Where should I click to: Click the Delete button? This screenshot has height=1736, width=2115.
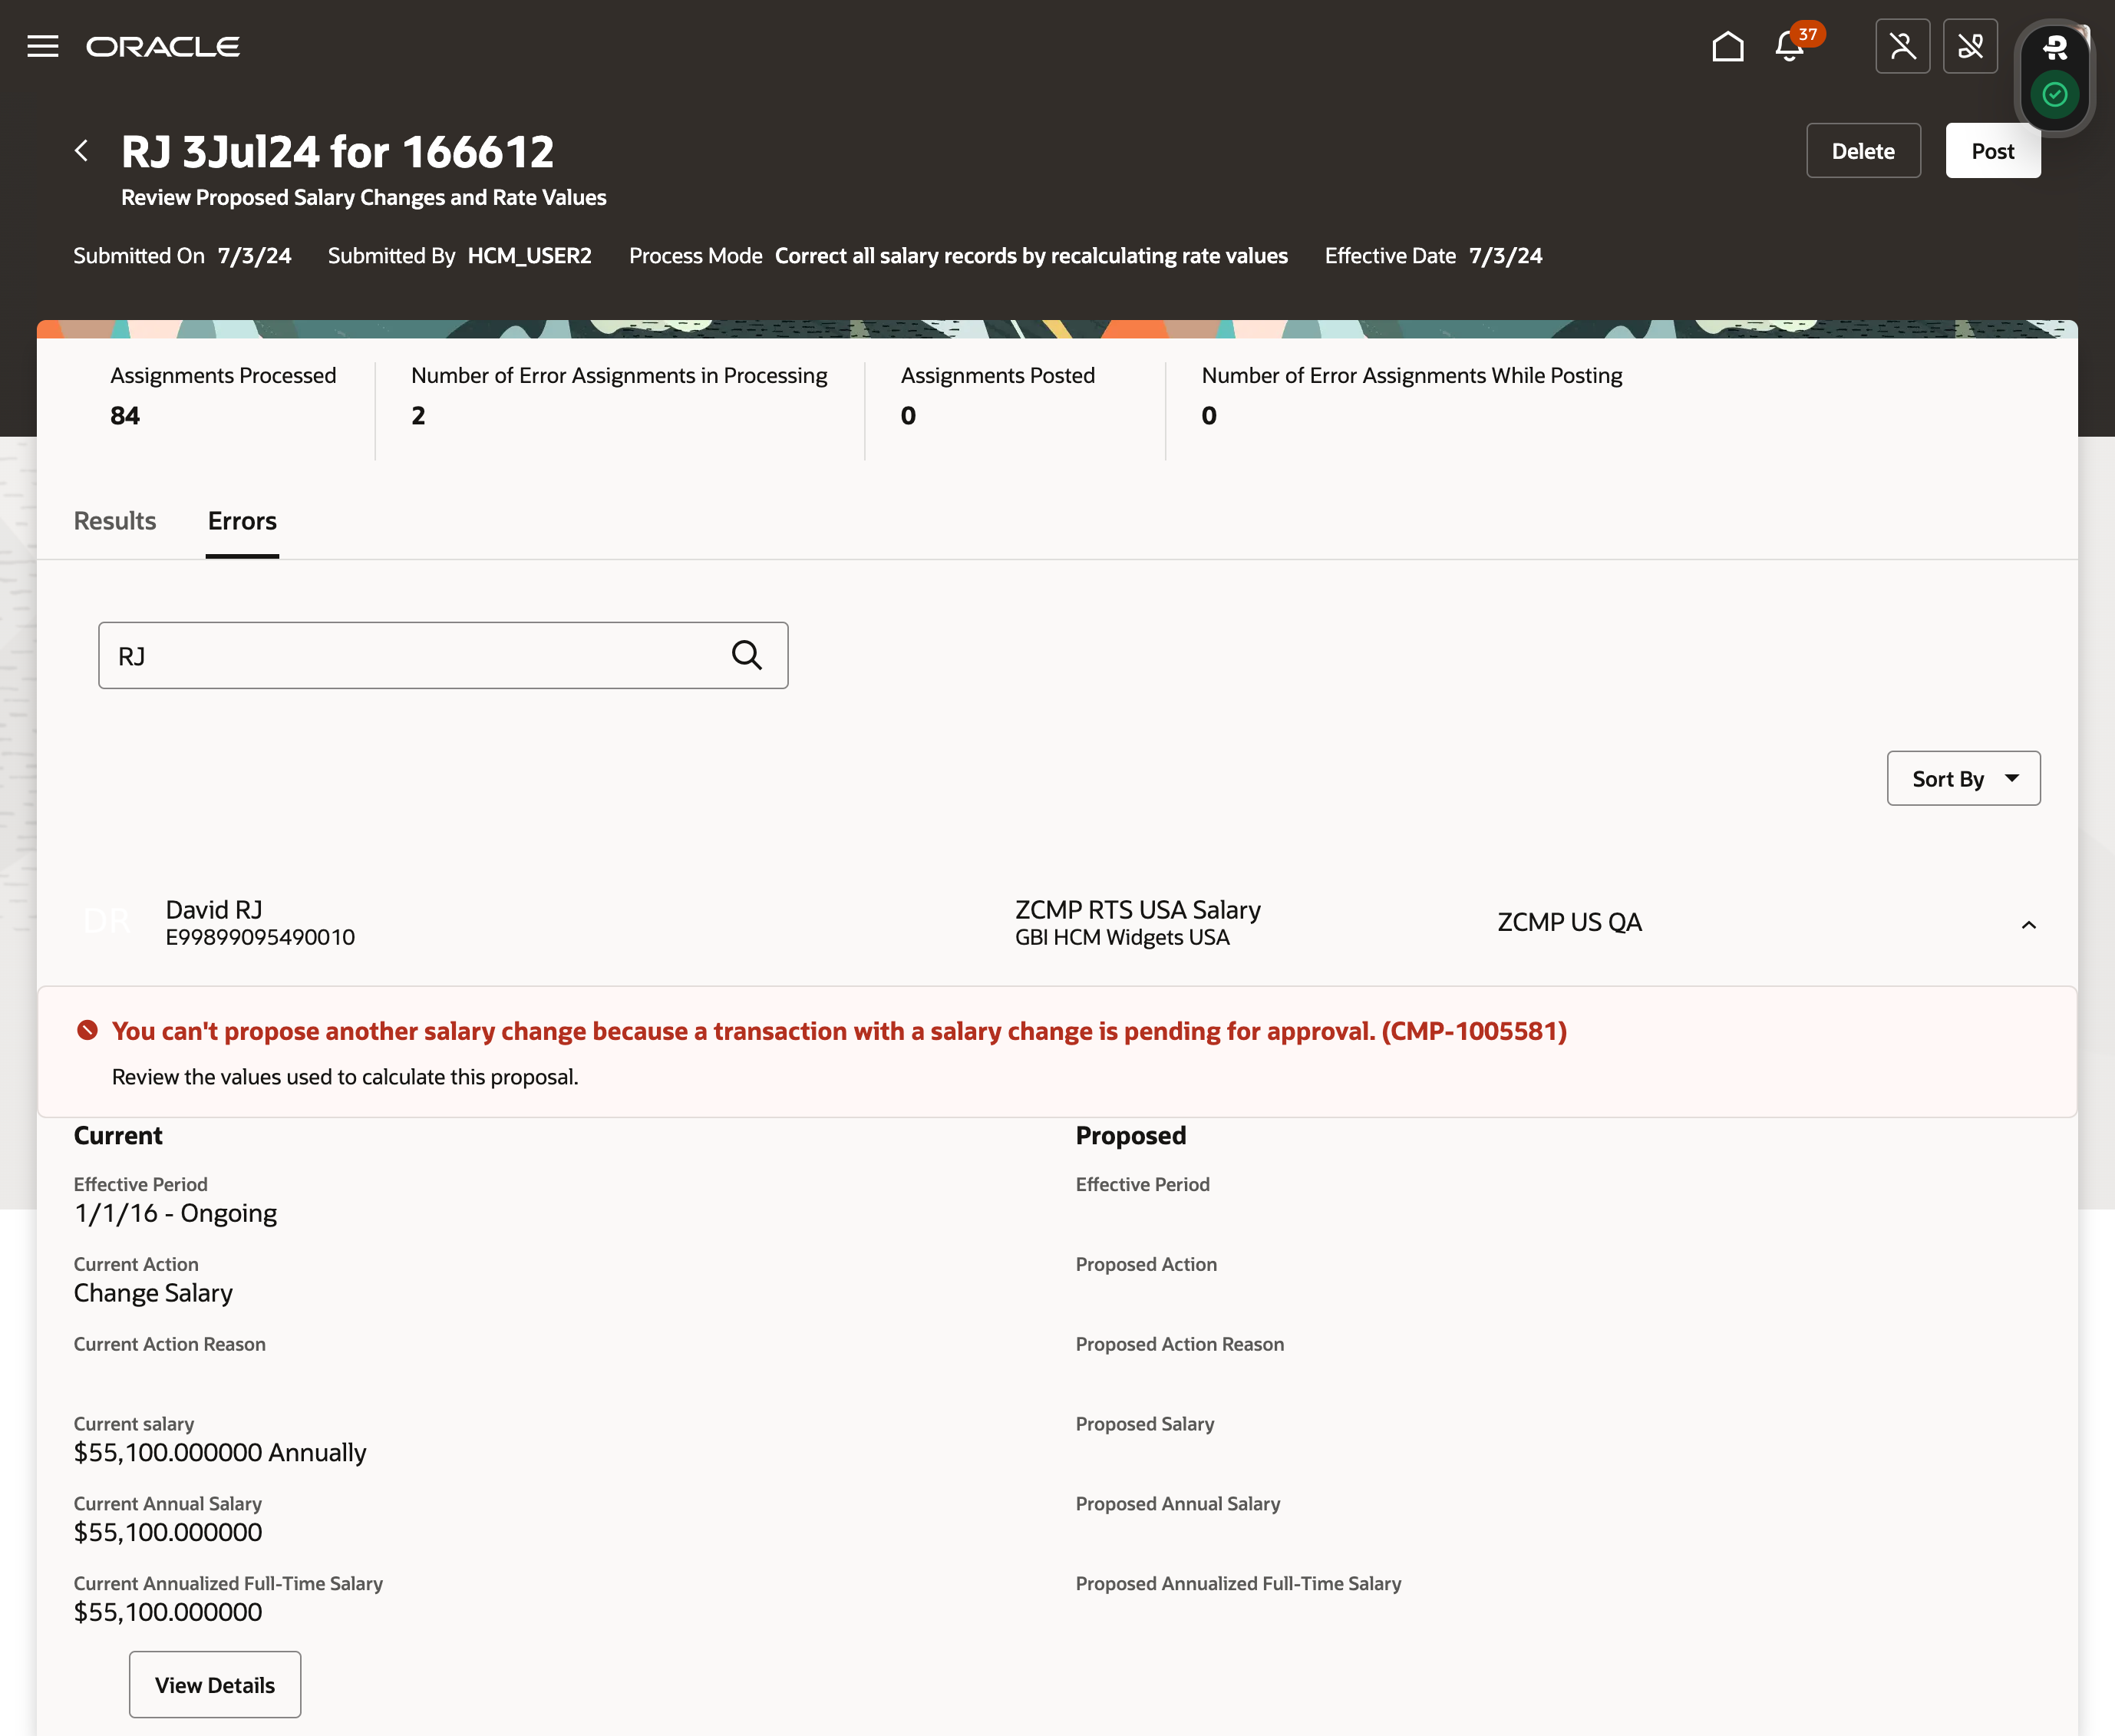pos(1864,151)
